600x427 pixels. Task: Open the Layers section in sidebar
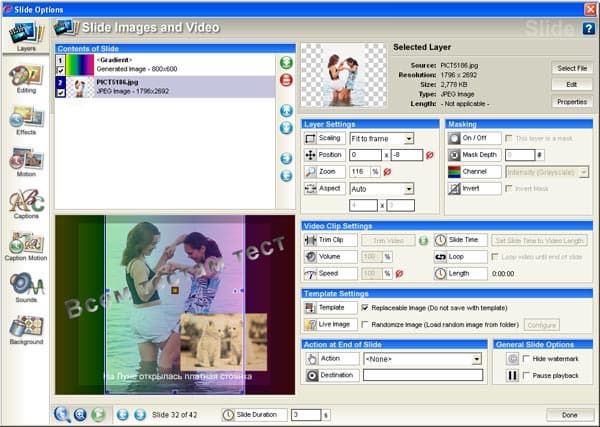click(x=26, y=36)
